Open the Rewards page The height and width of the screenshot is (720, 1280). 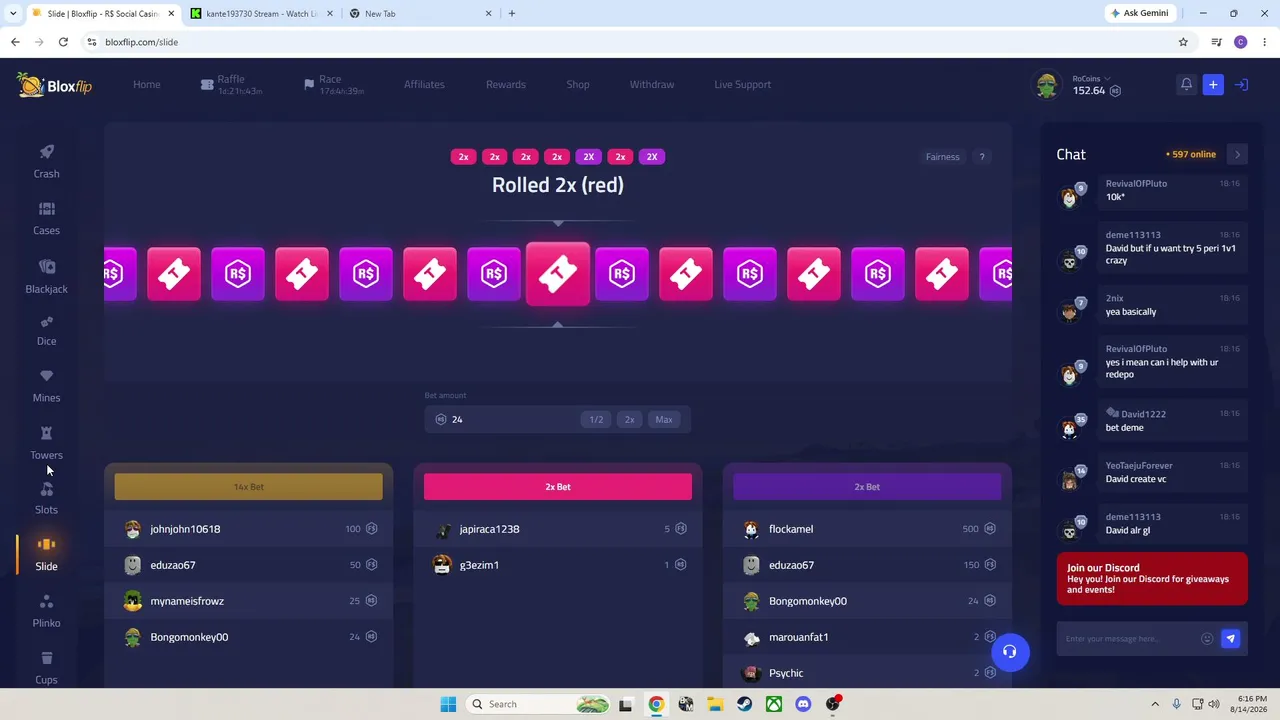(506, 85)
